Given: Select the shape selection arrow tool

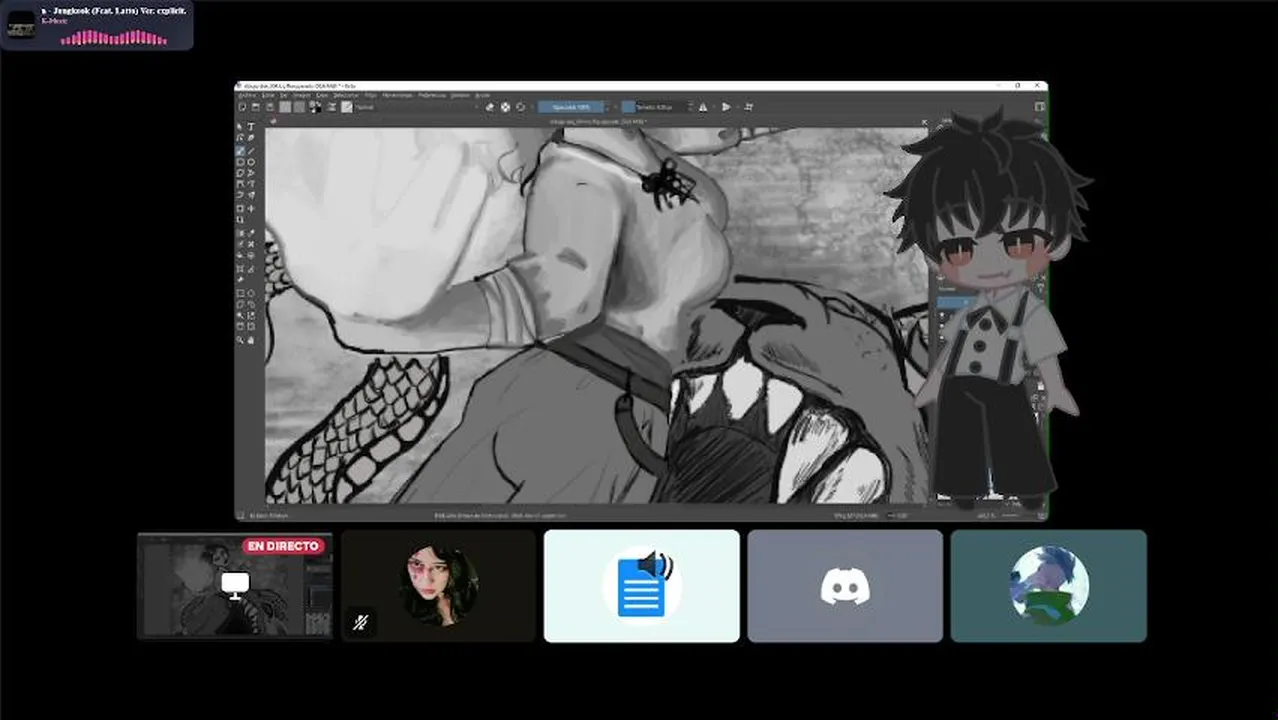Looking at the screenshot, I should click(240, 127).
